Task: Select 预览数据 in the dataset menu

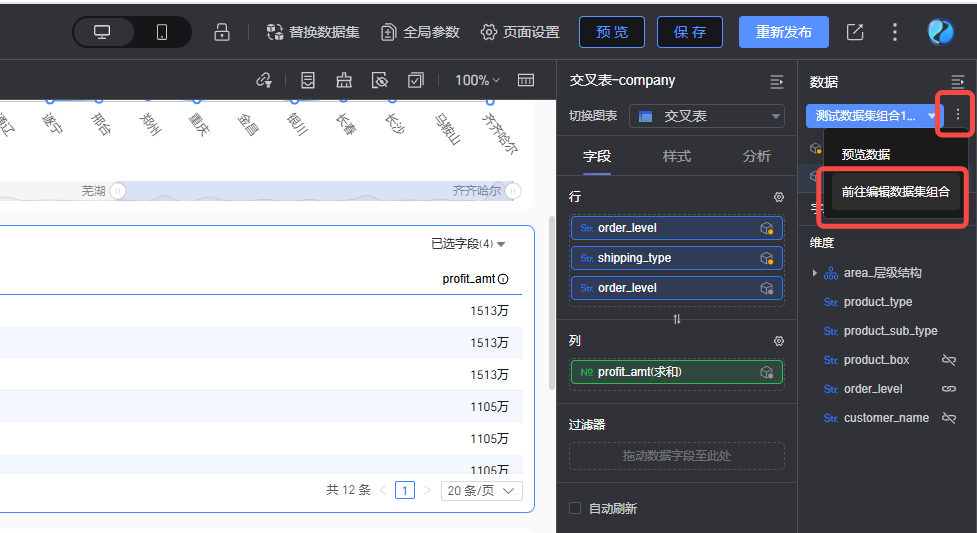Action: coord(866,155)
